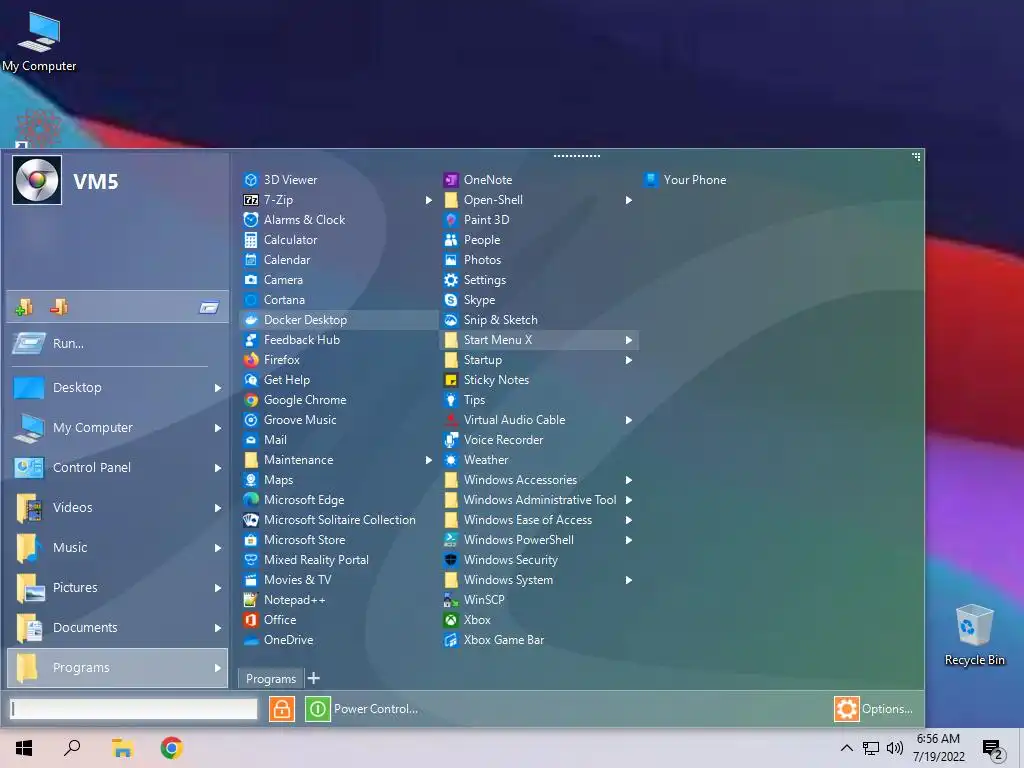Screen dimensions: 1024x768
Task: Click the add item icon in the Start Menu X toolbar
Action: click(24, 307)
